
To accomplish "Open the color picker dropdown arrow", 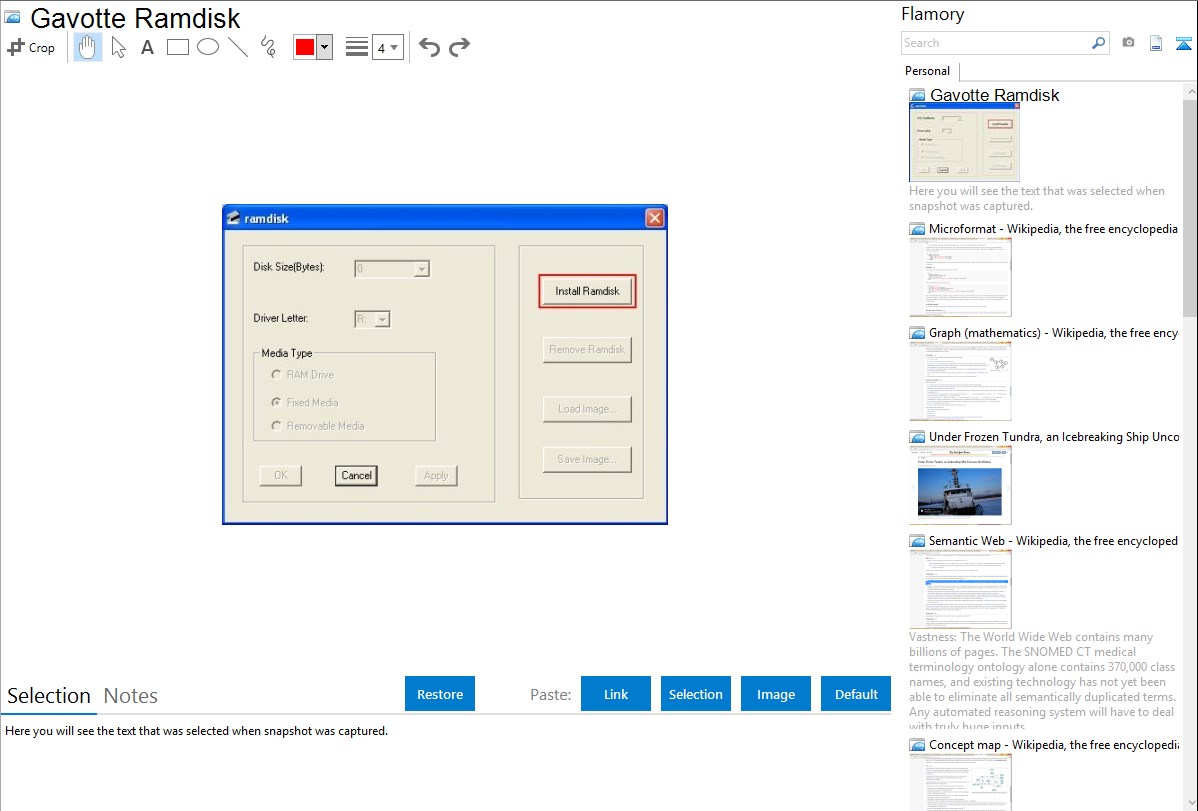I will coord(324,47).
